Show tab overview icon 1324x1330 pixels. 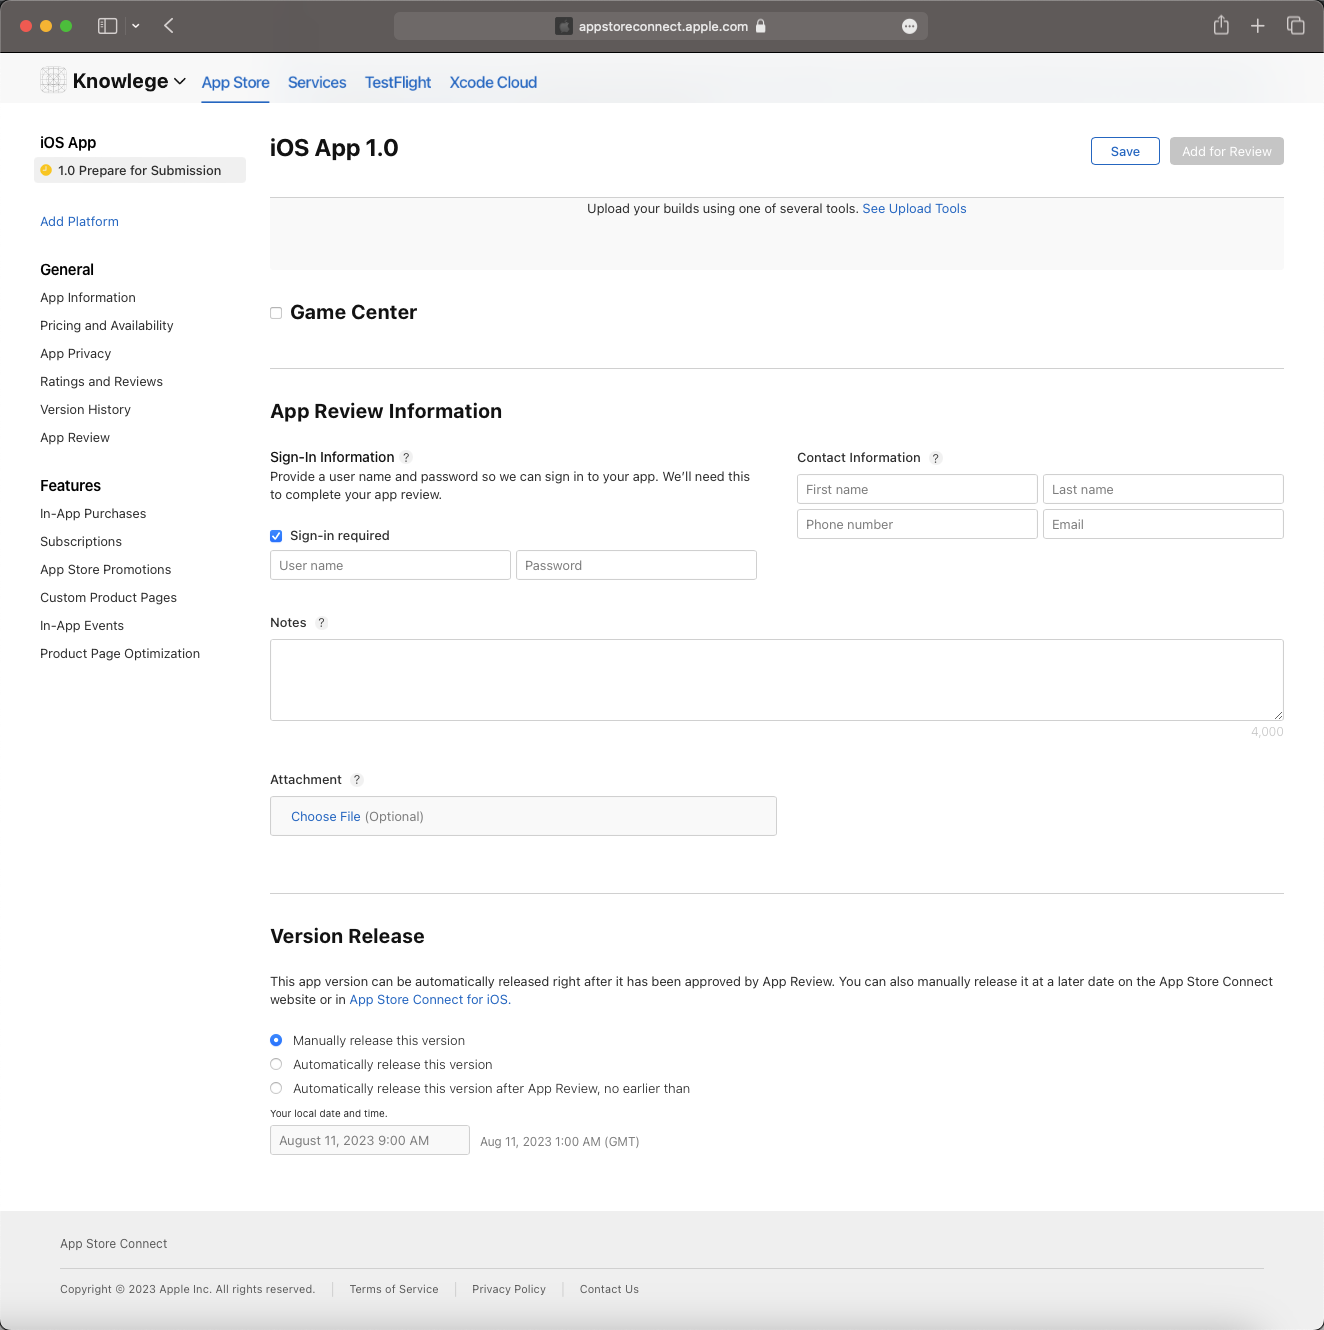[x=1296, y=26]
